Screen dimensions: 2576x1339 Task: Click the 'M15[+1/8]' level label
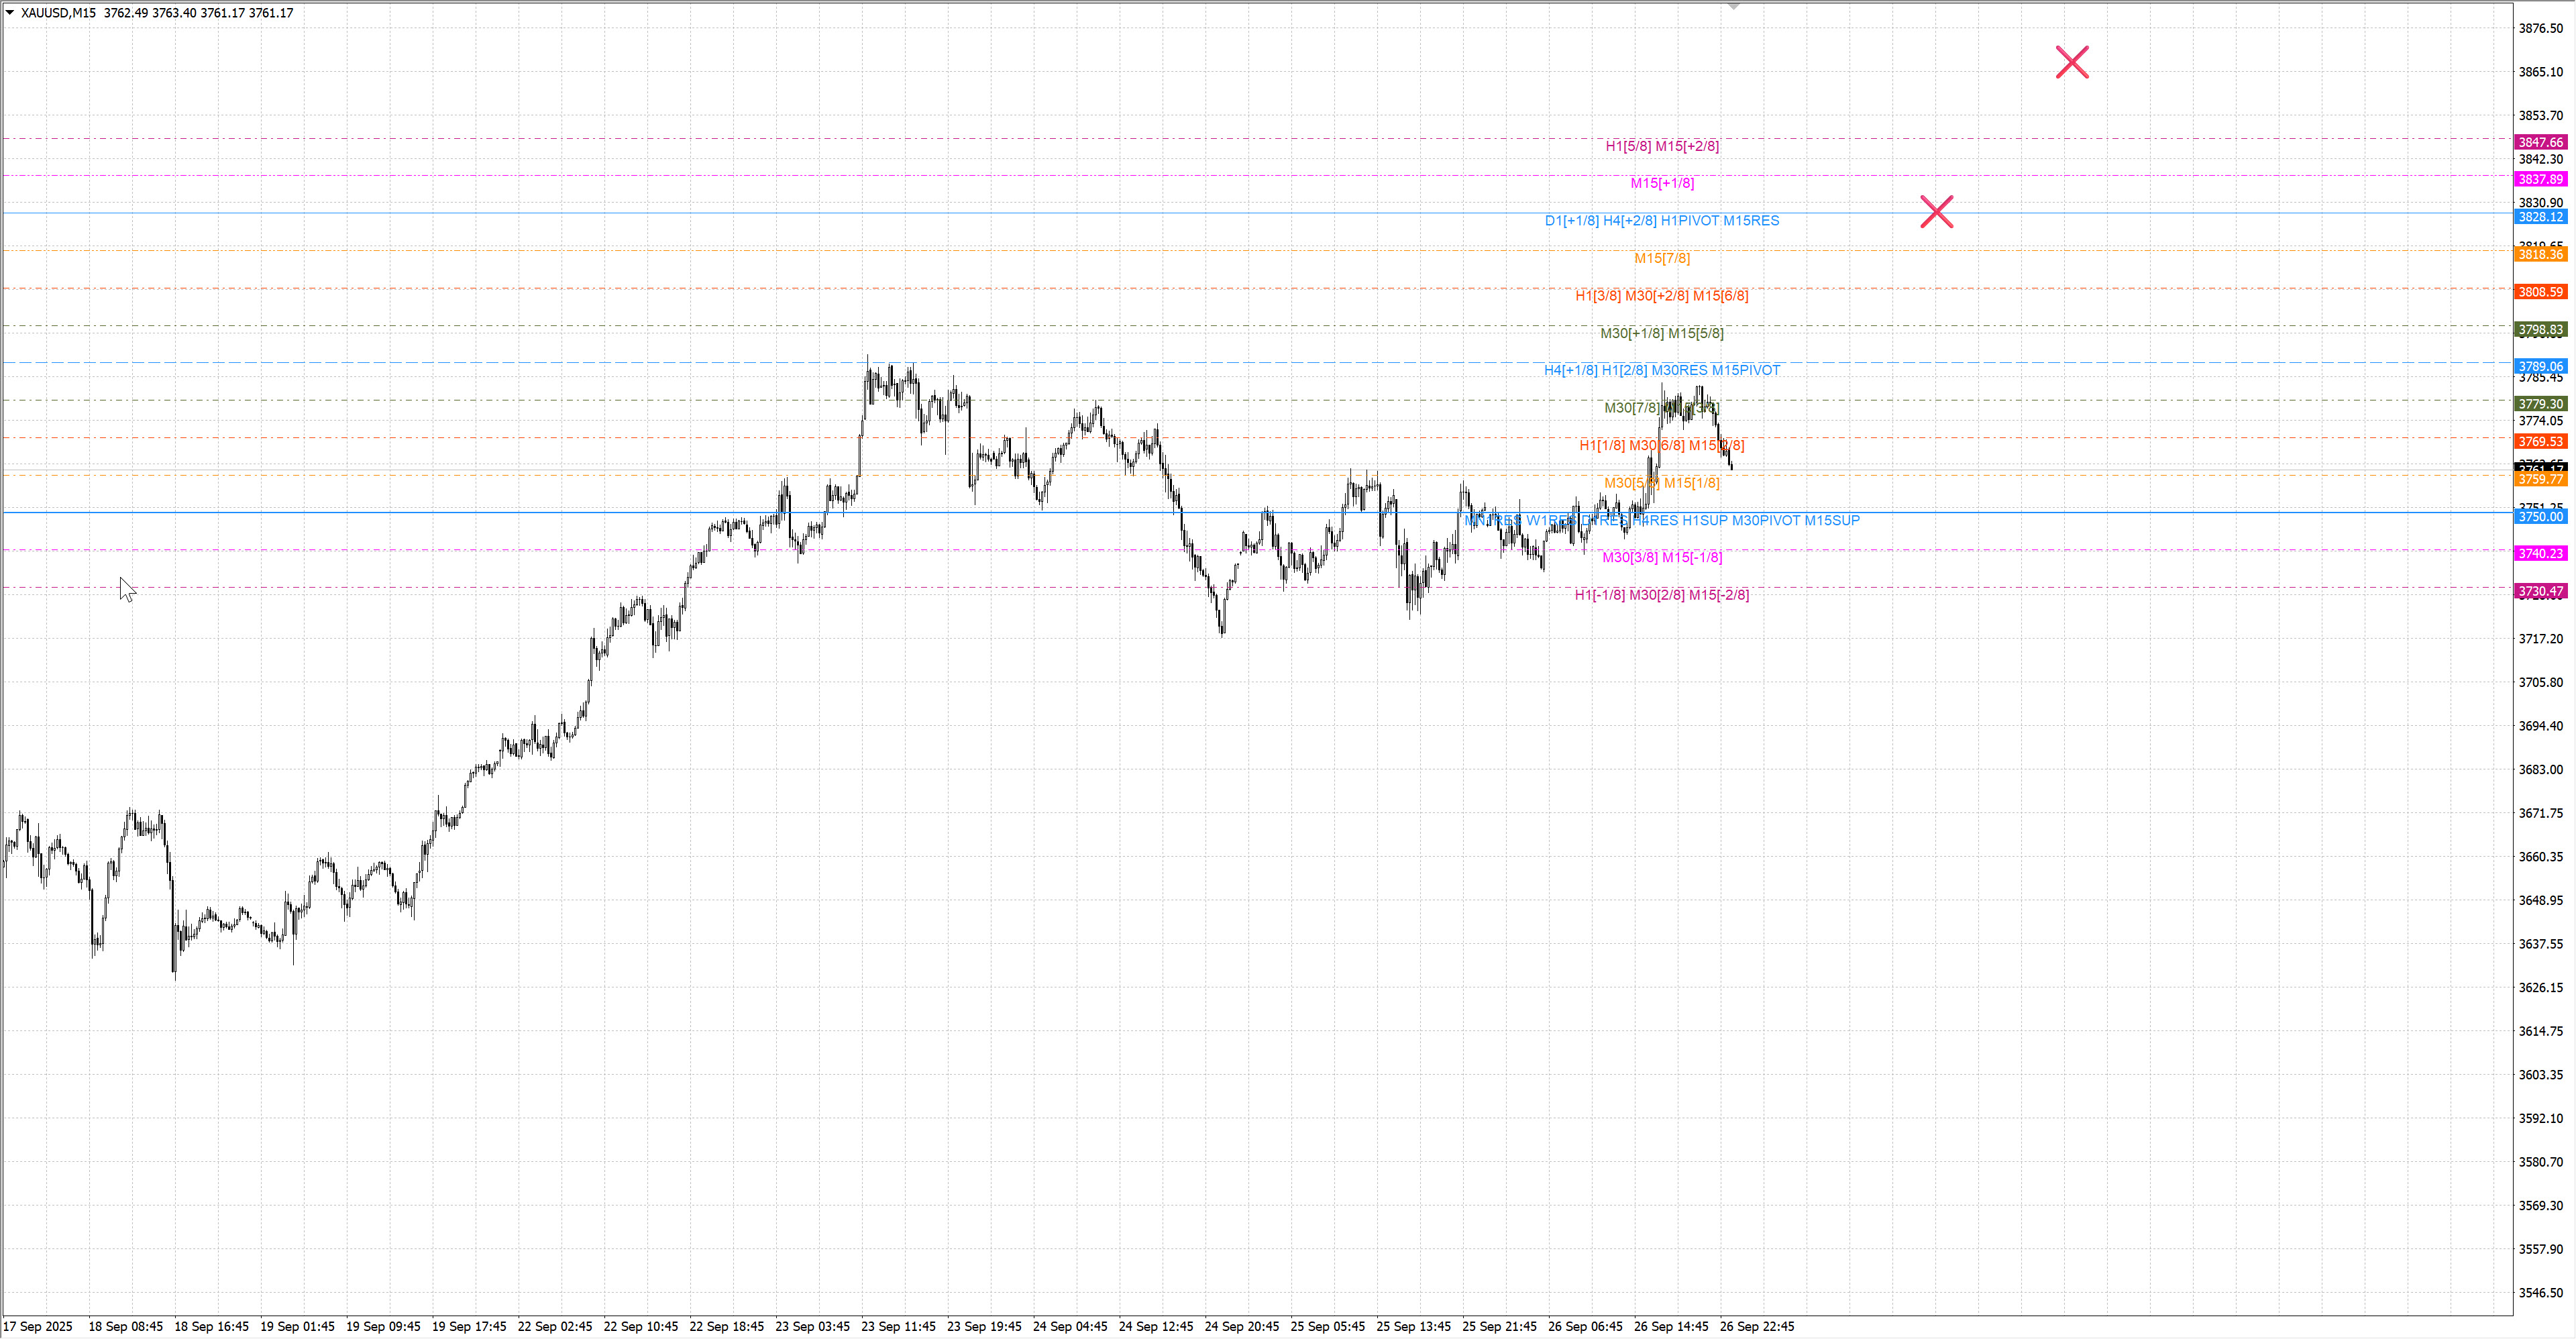[x=1661, y=183]
